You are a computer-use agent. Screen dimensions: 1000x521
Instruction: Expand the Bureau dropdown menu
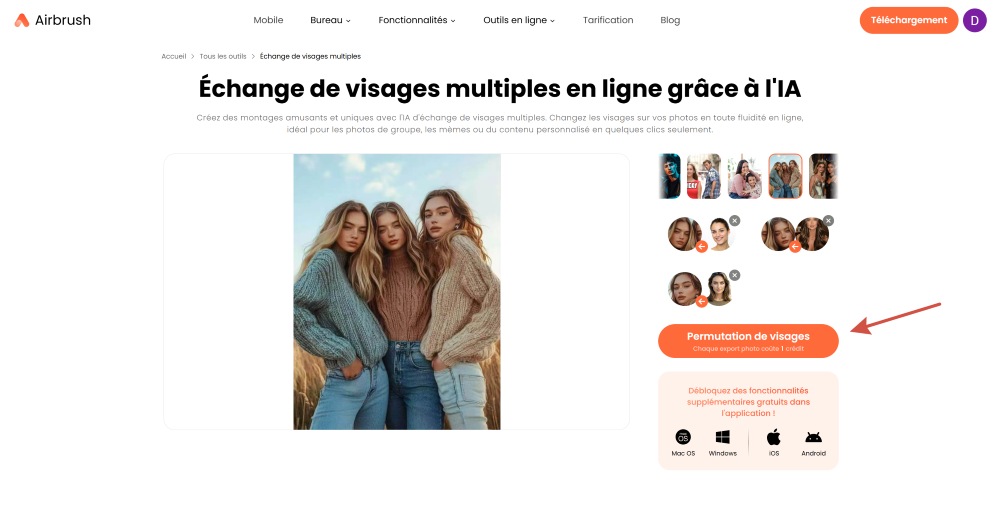pyautogui.click(x=330, y=20)
